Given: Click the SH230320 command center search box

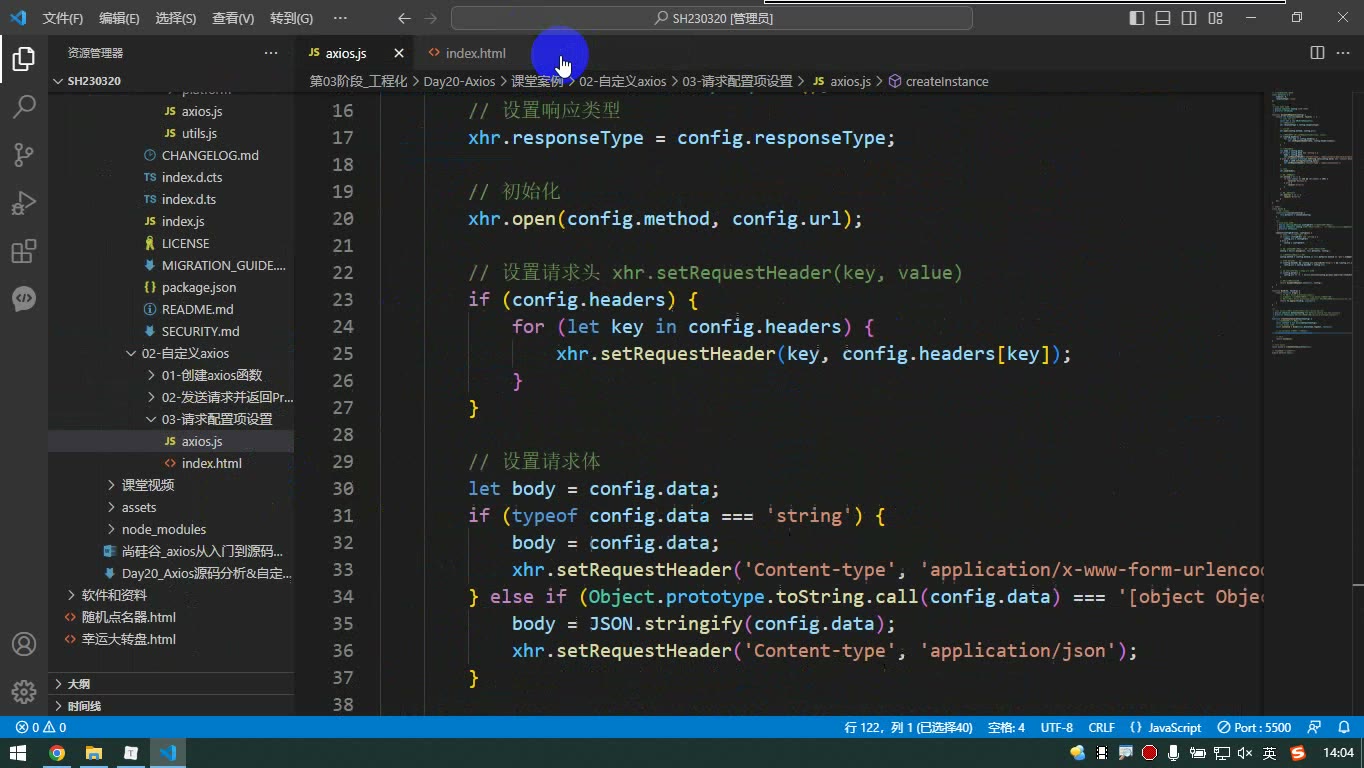Looking at the screenshot, I should 712,18.
